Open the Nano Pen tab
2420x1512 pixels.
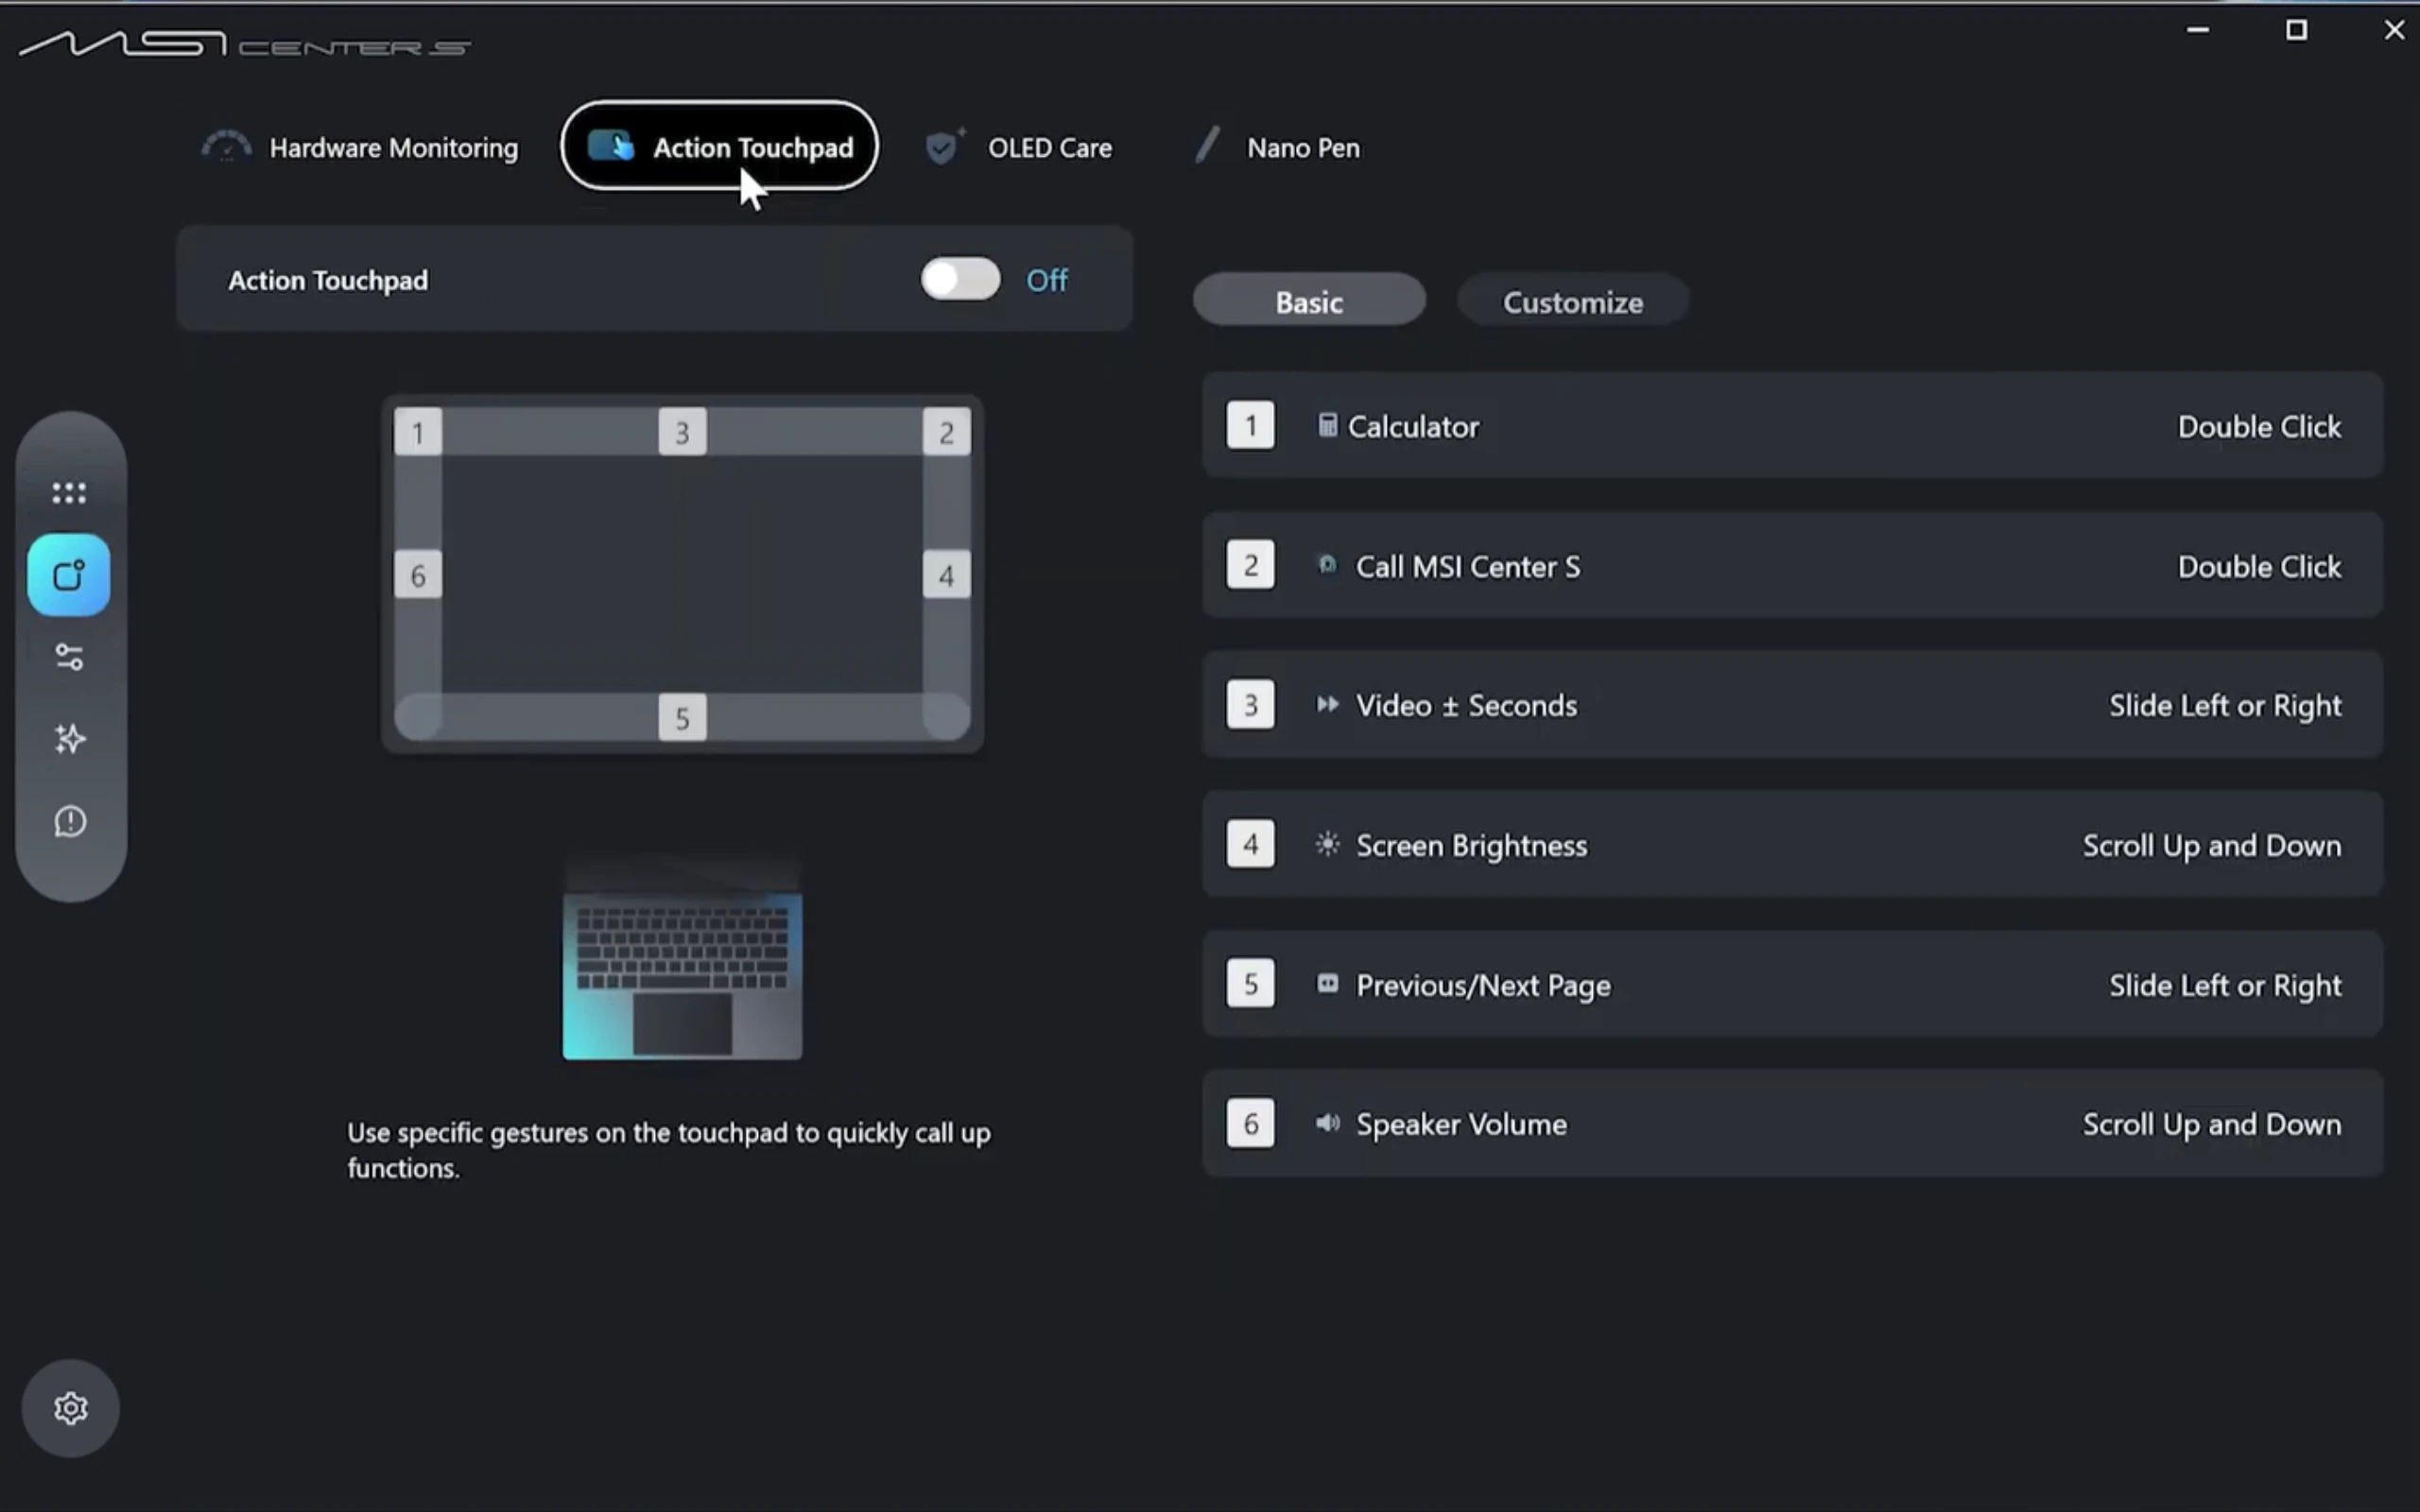coord(1278,147)
